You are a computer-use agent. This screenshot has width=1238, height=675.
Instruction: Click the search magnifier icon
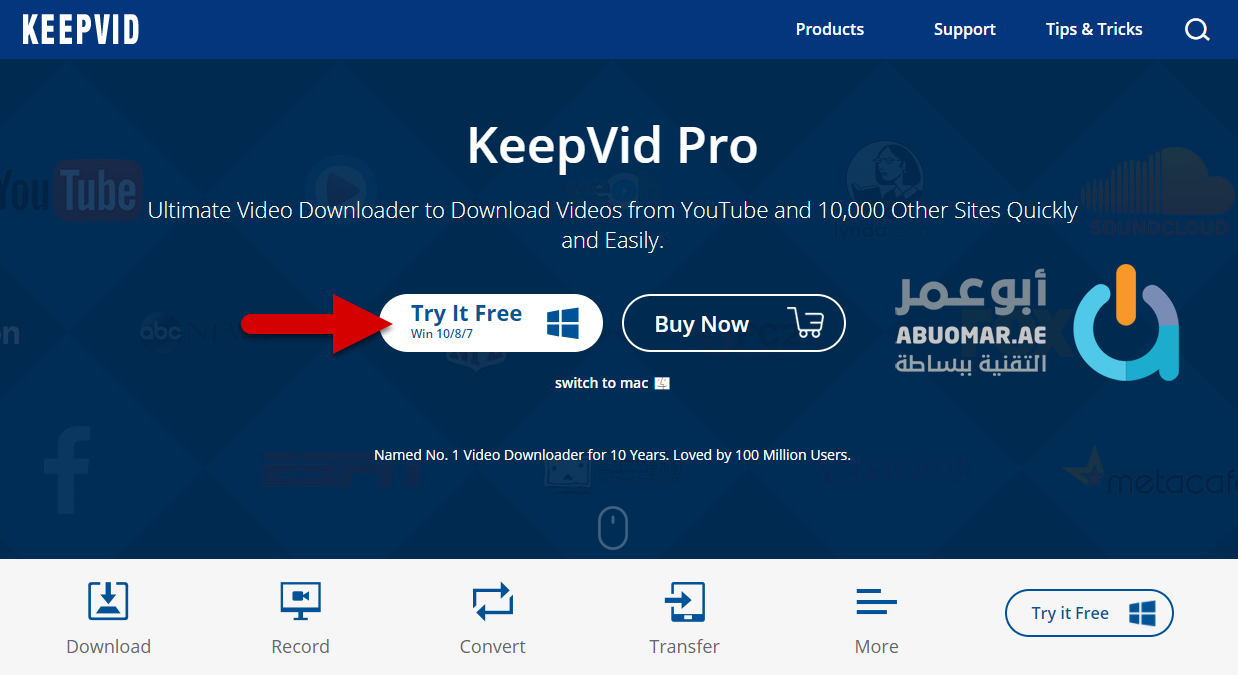point(1197,30)
